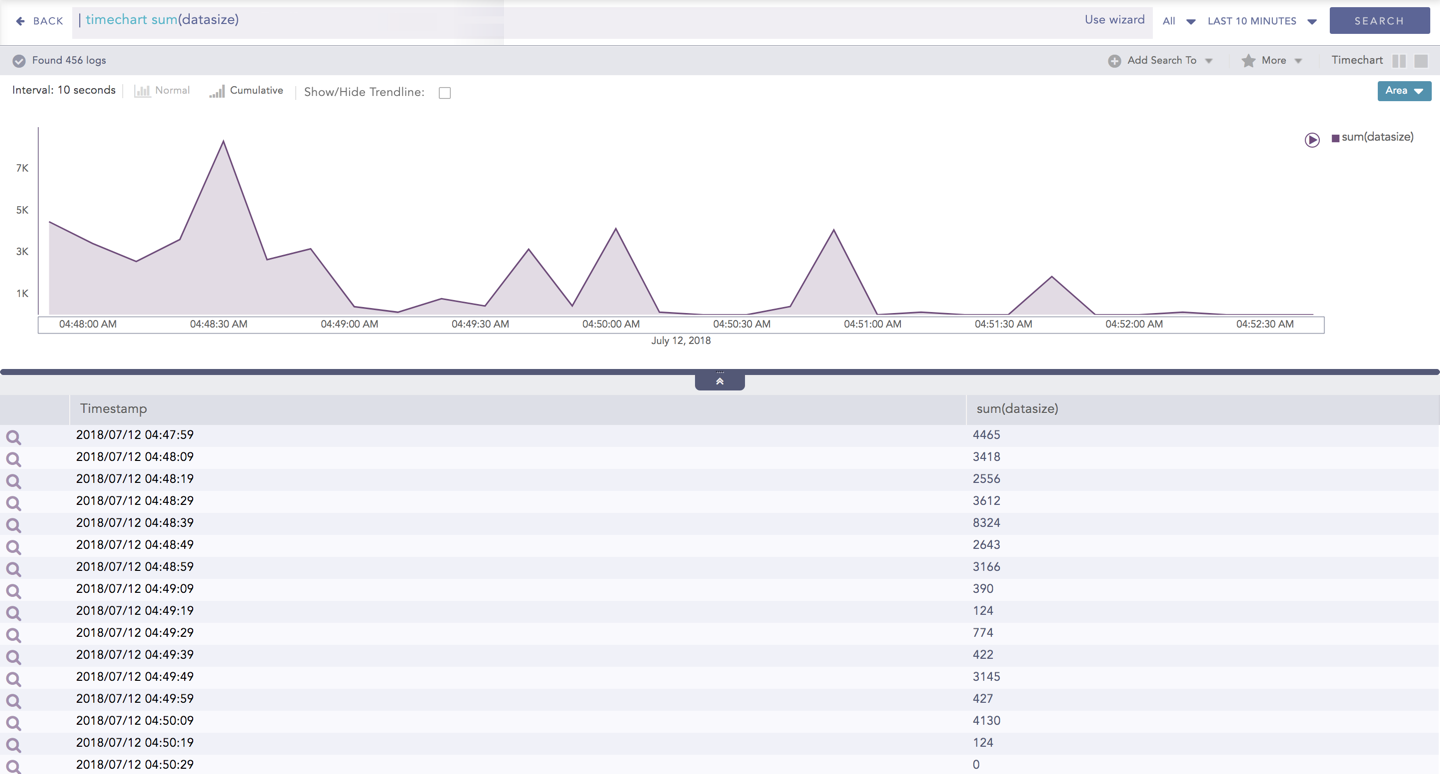
Task: Open the Last 10 Minutes time range dropdown
Action: pyautogui.click(x=1261, y=21)
